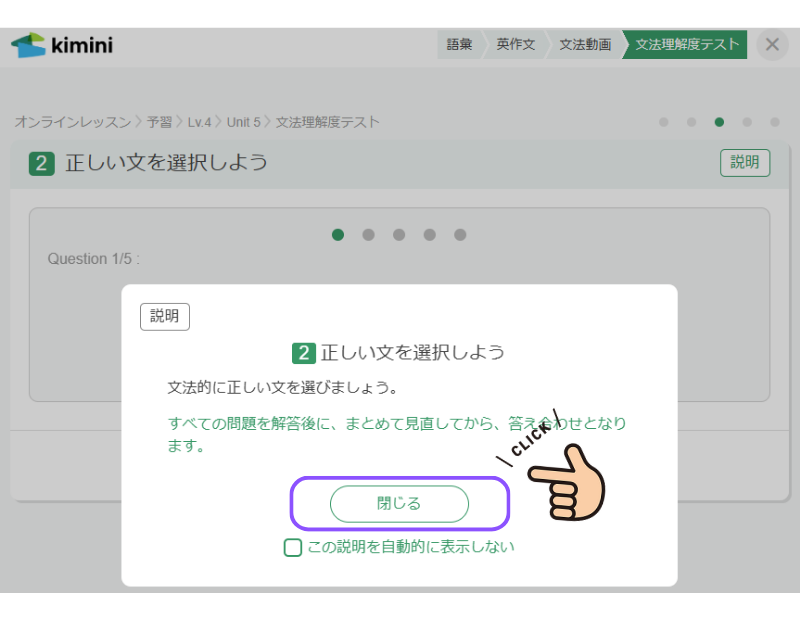The image size is (800, 640).
Task: Click the kimini logo
Action: pos(61,45)
